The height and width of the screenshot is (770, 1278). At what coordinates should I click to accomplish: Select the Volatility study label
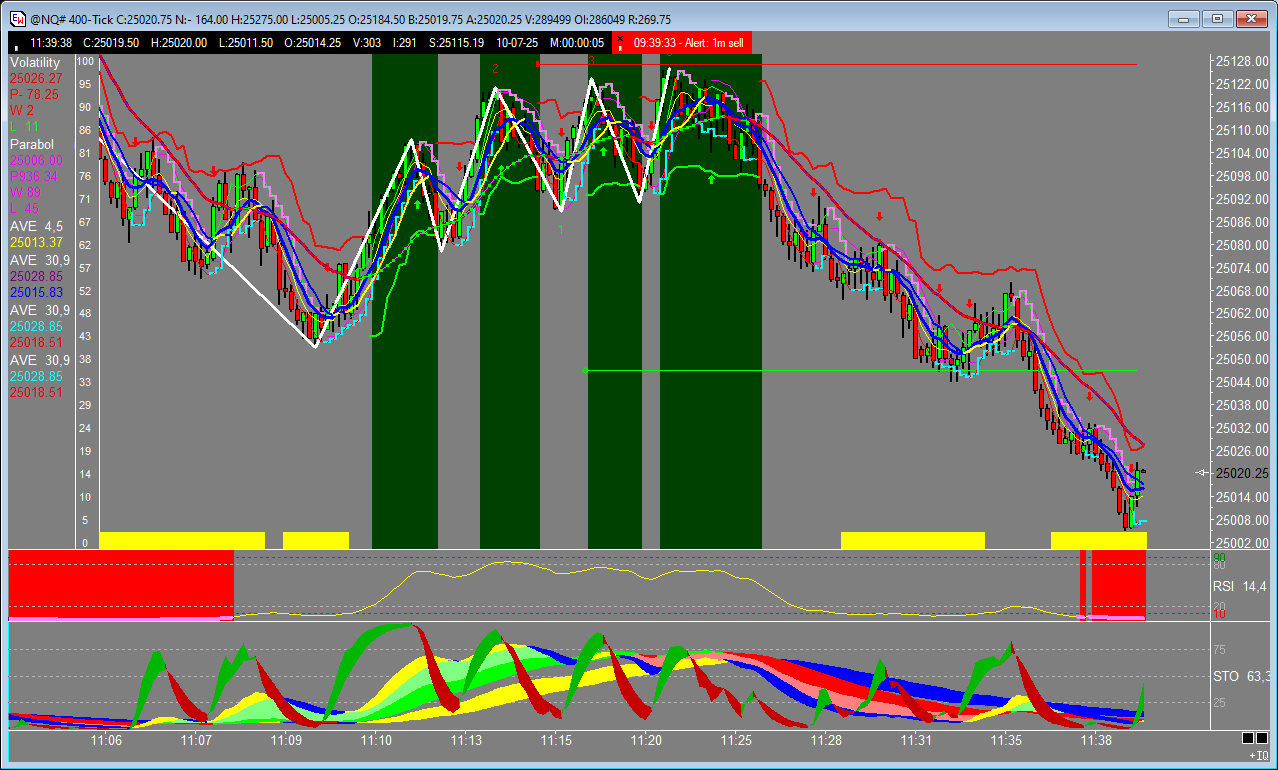click(36, 62)
